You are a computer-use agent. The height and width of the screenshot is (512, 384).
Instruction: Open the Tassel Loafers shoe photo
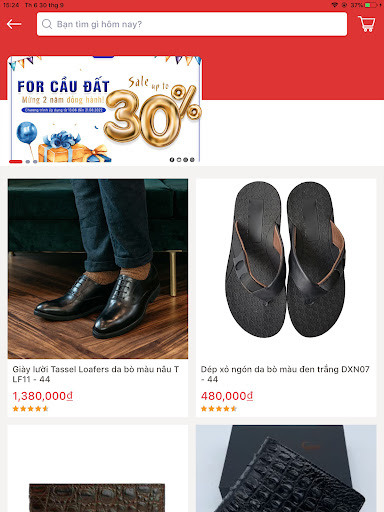pos(98,269)
